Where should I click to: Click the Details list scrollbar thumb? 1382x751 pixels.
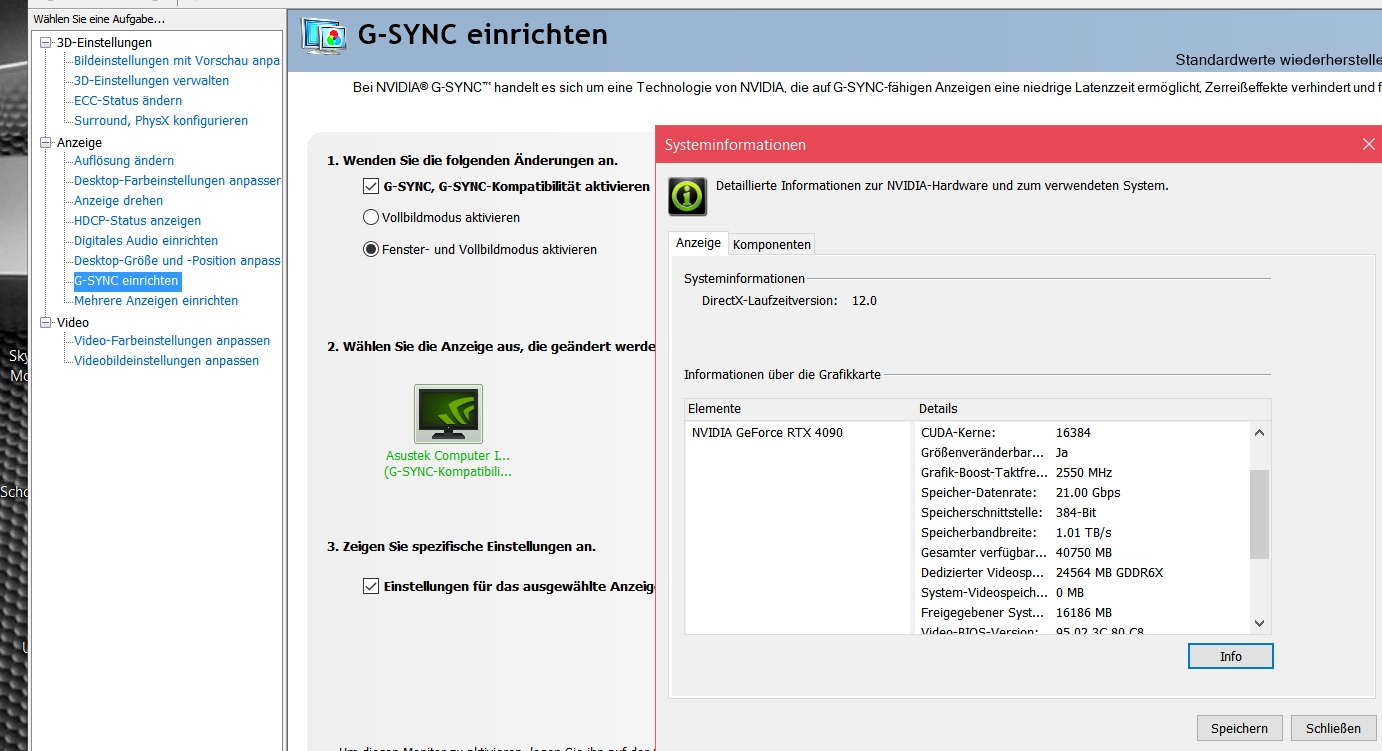1259,514
